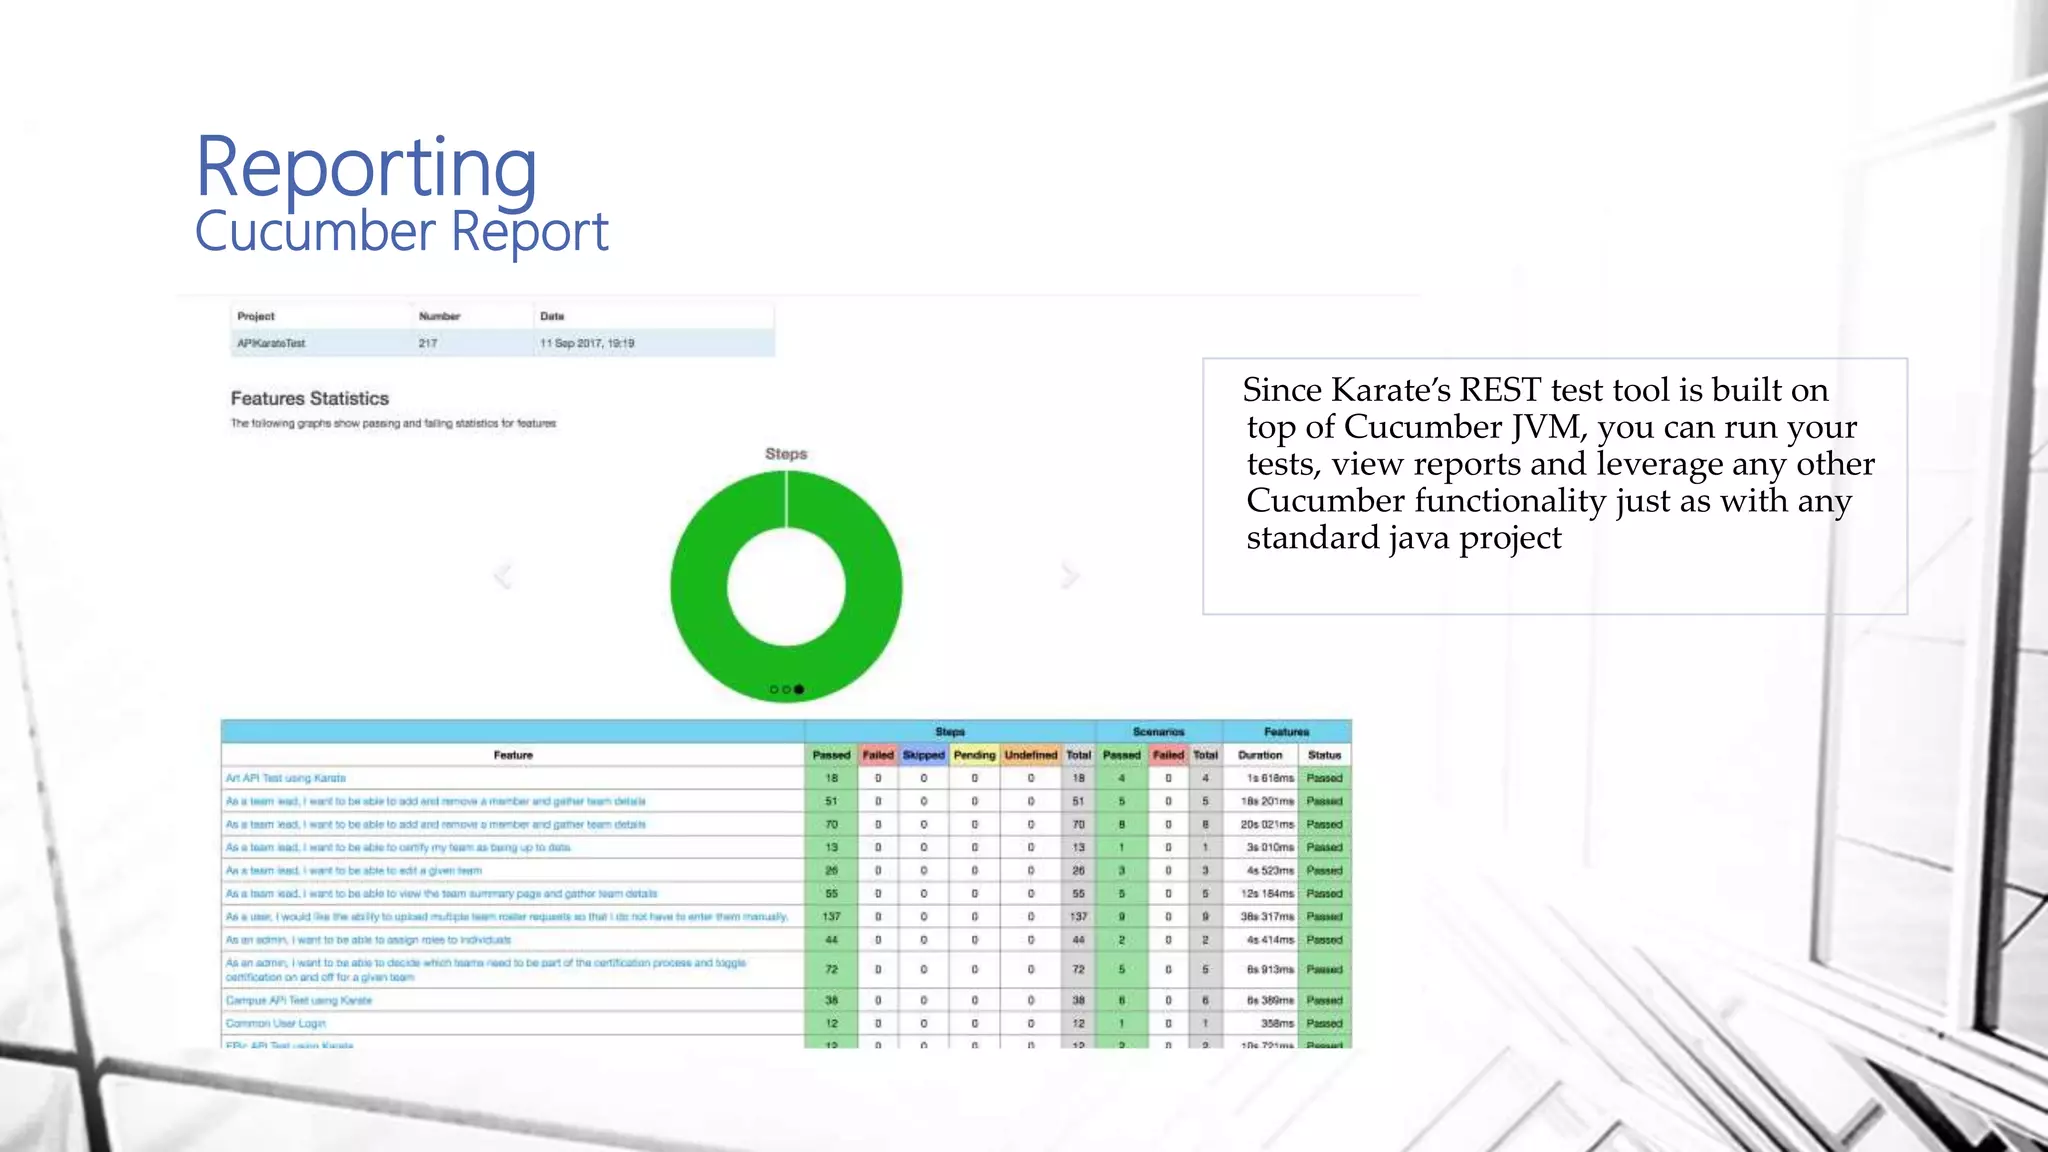
Task: Open the Art API Test using Karate feature
Action: pos(286,778)
